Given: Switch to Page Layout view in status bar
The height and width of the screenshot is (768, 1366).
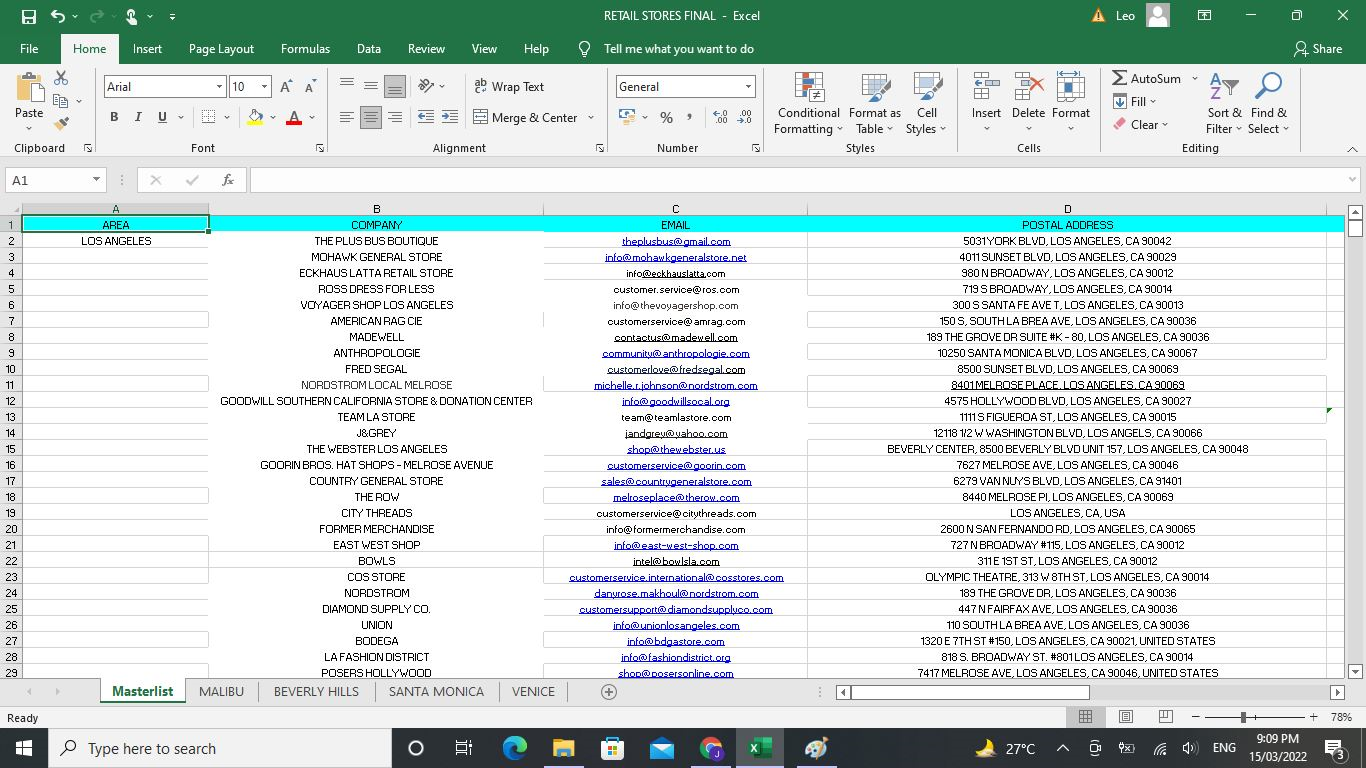Looking at the screenshot, I should pyautogui.click(x=1125, y=717).
